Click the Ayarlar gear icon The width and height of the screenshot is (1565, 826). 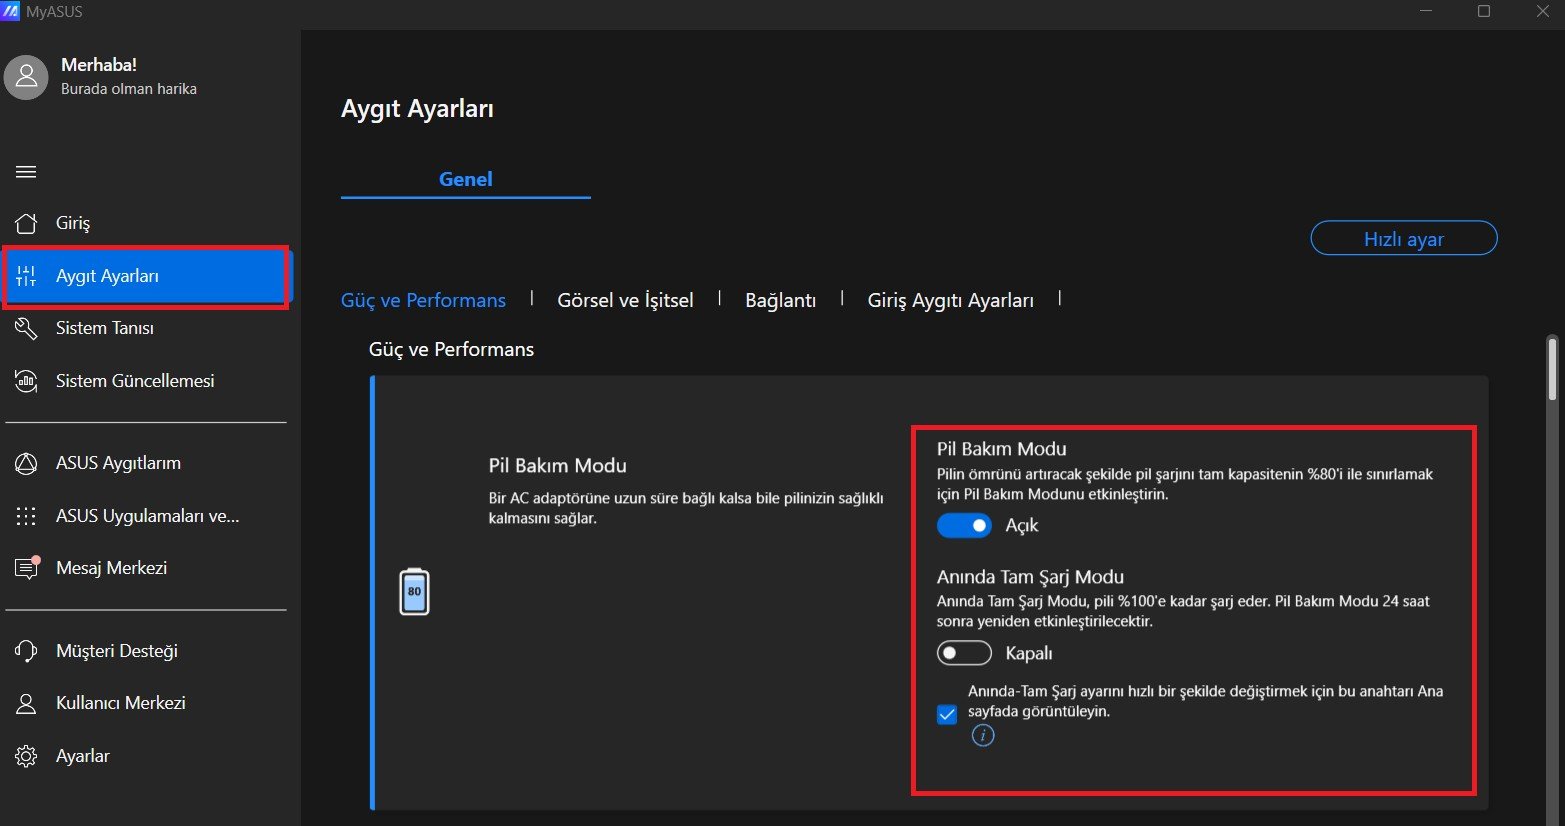pyautogui.click(x=26, y=756)
